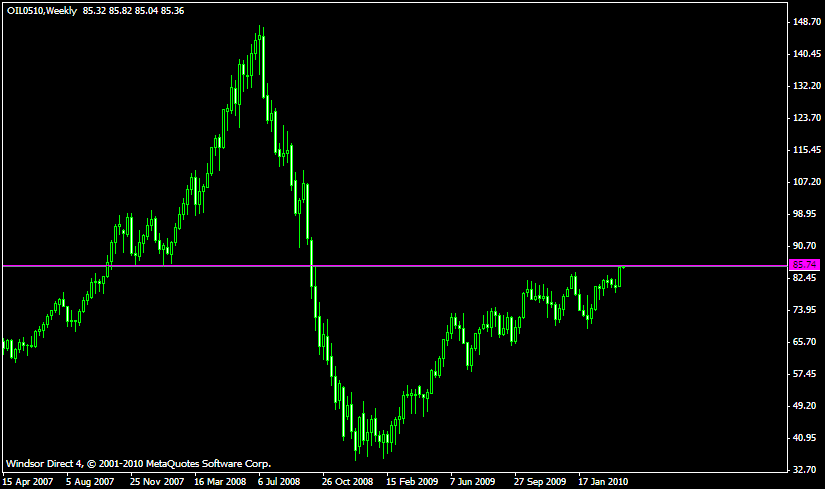
Task: Click the 15 Apr 2007 date label
Action: [27, 481]
